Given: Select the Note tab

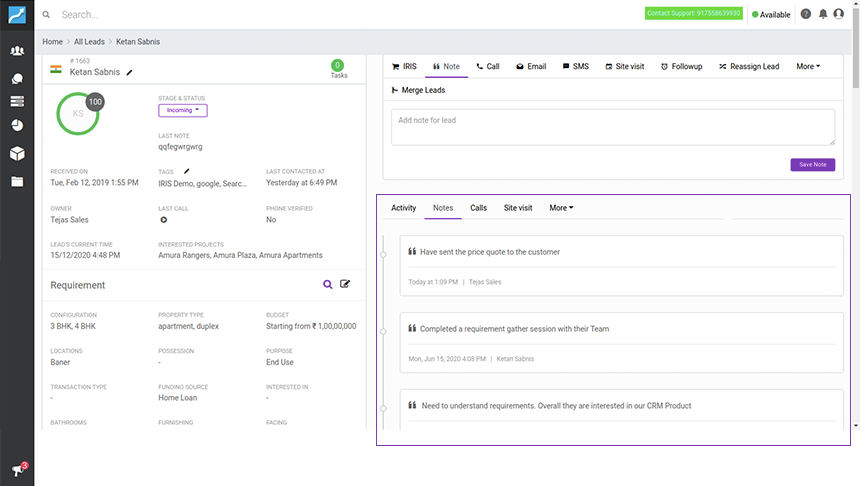Looking at the screenshot, I should pyautogui.click(x=446, y=66).
